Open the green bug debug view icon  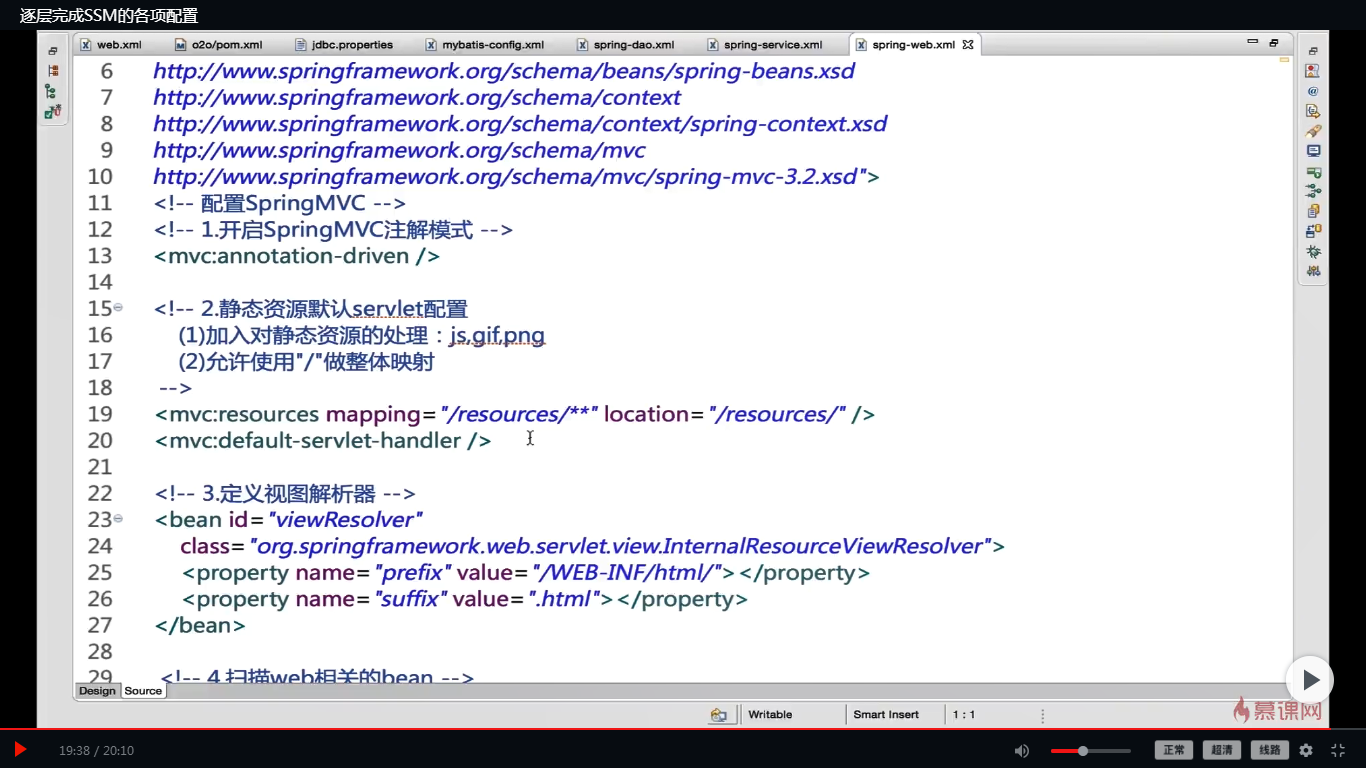pyautogui.click(x=1313, y=251)
